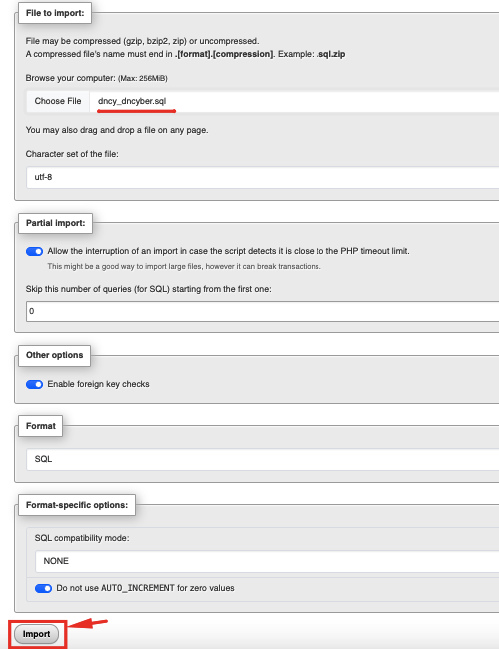Click the Import button
The width and height of the screenshot is (499, 649).
[x=36, y=634]
